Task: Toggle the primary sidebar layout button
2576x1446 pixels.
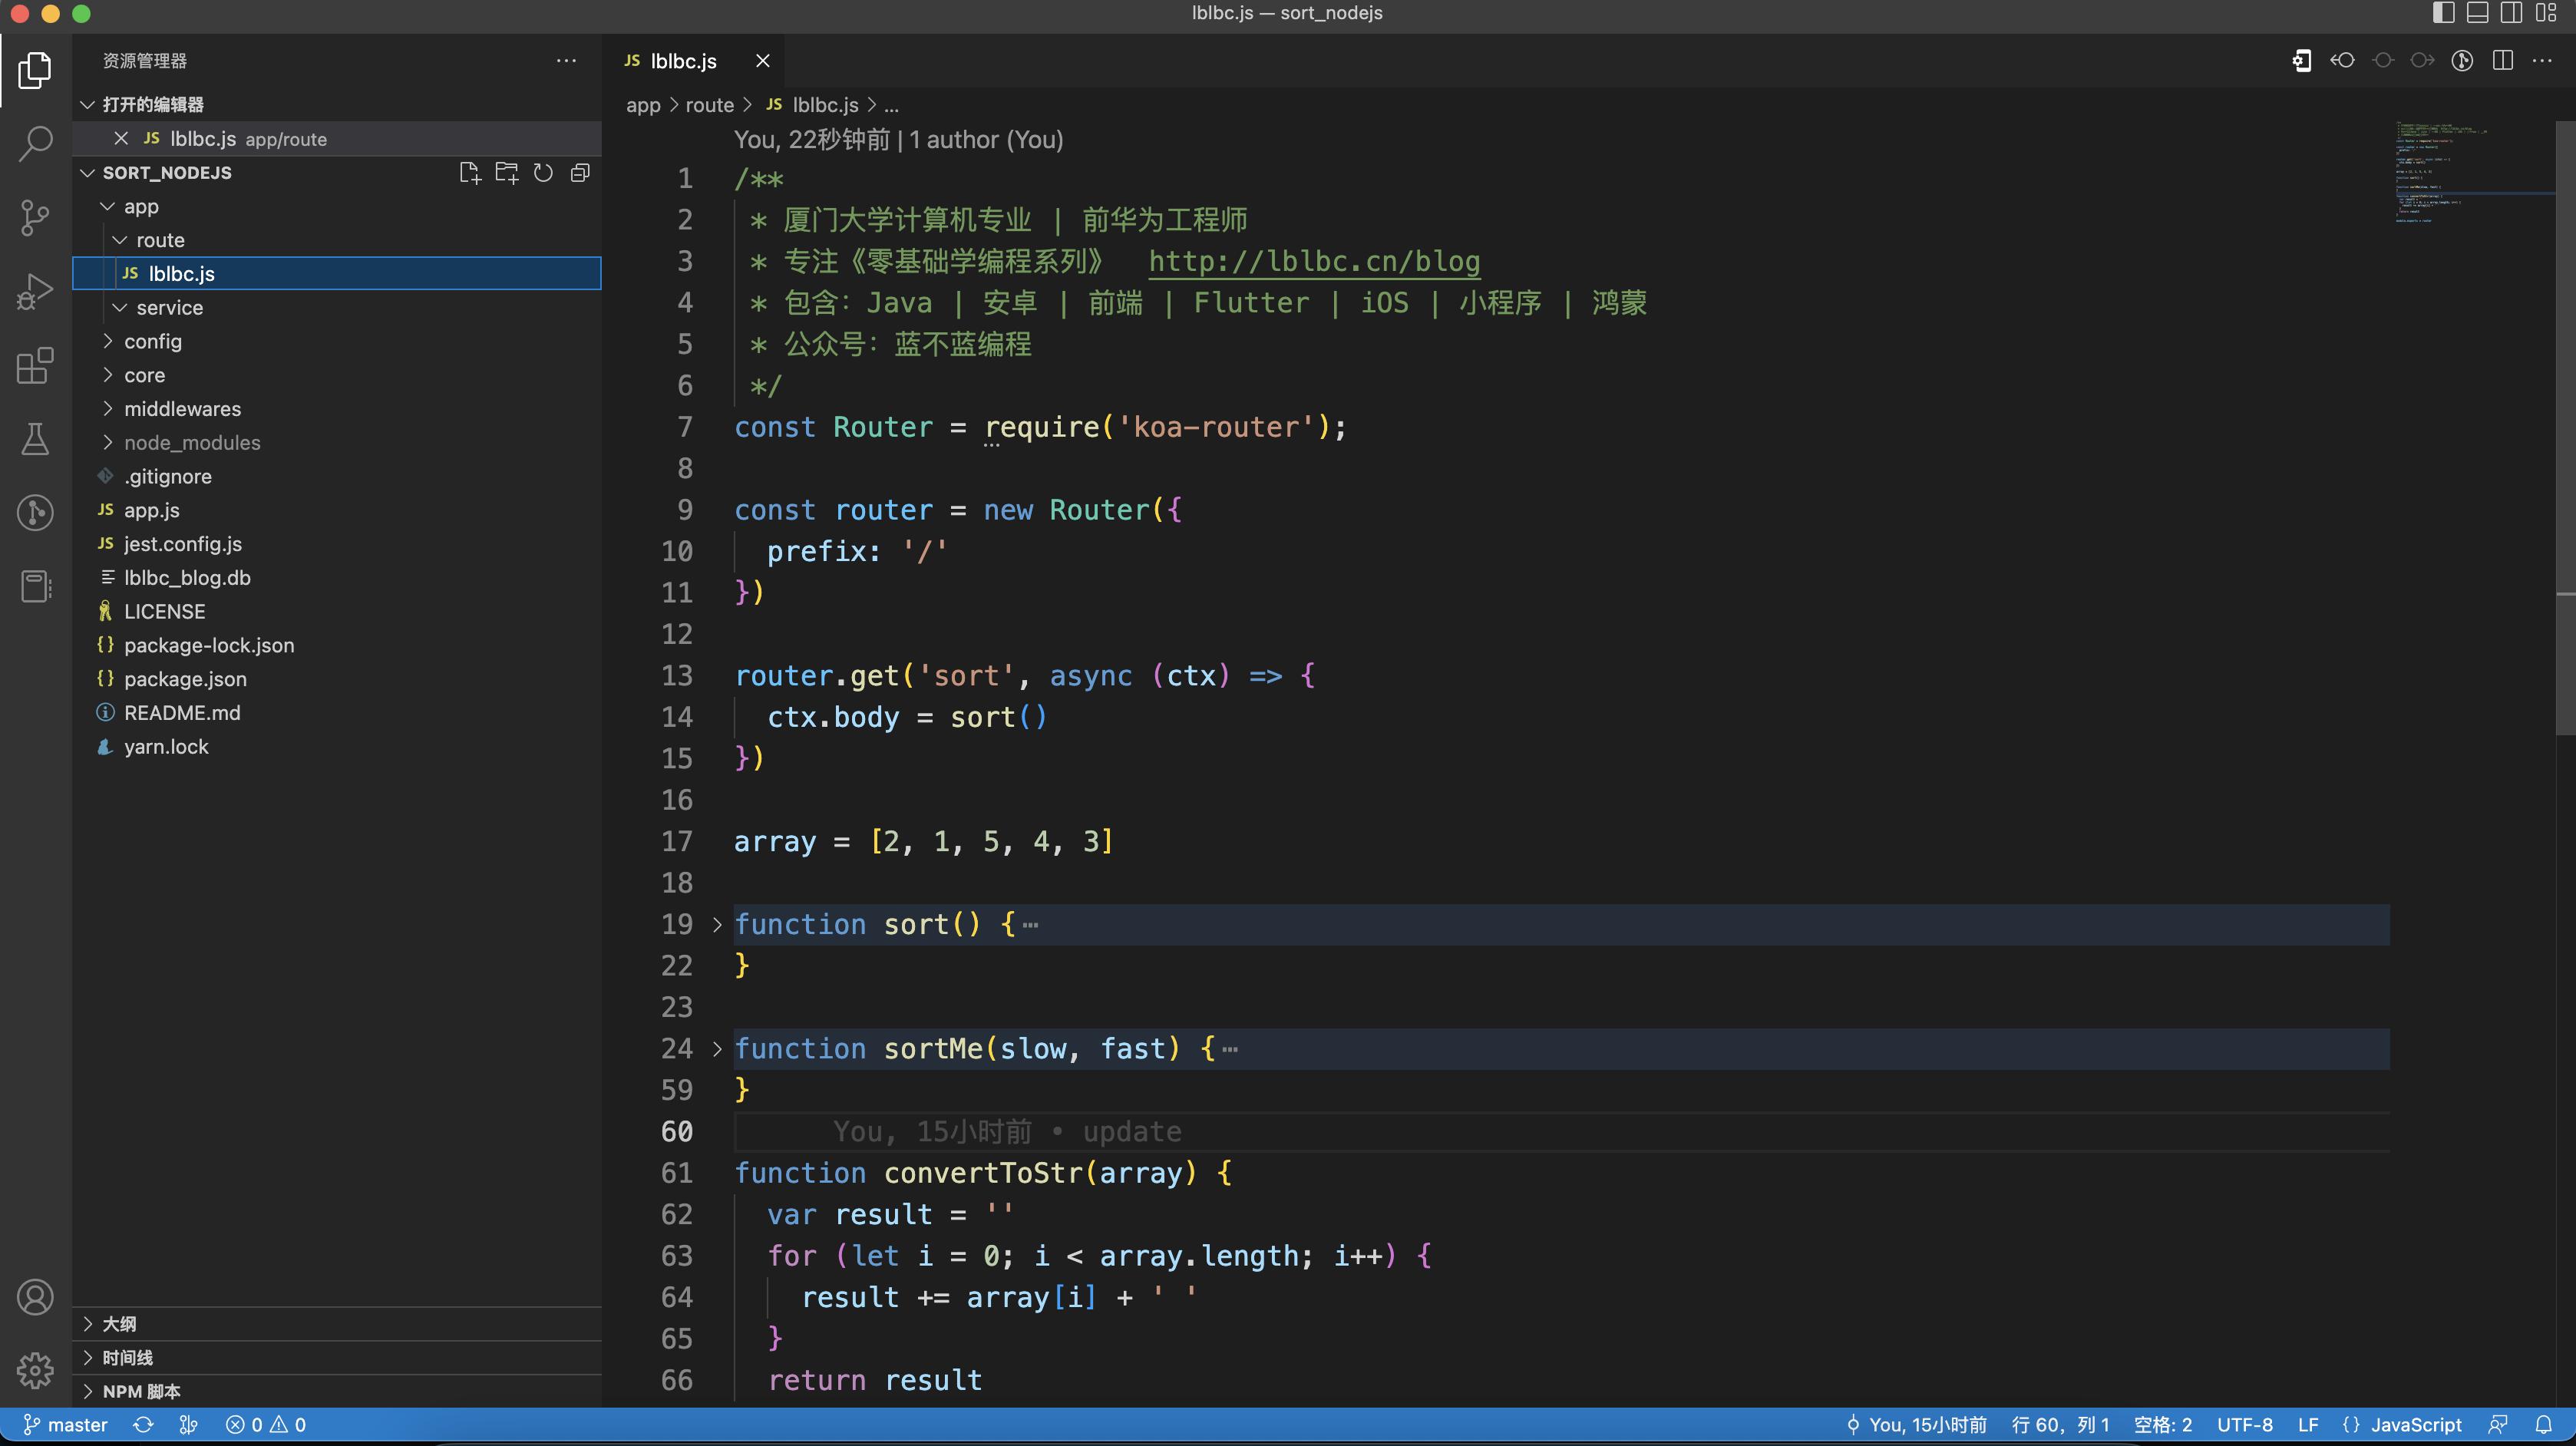Action: [x=2443, y=13]
